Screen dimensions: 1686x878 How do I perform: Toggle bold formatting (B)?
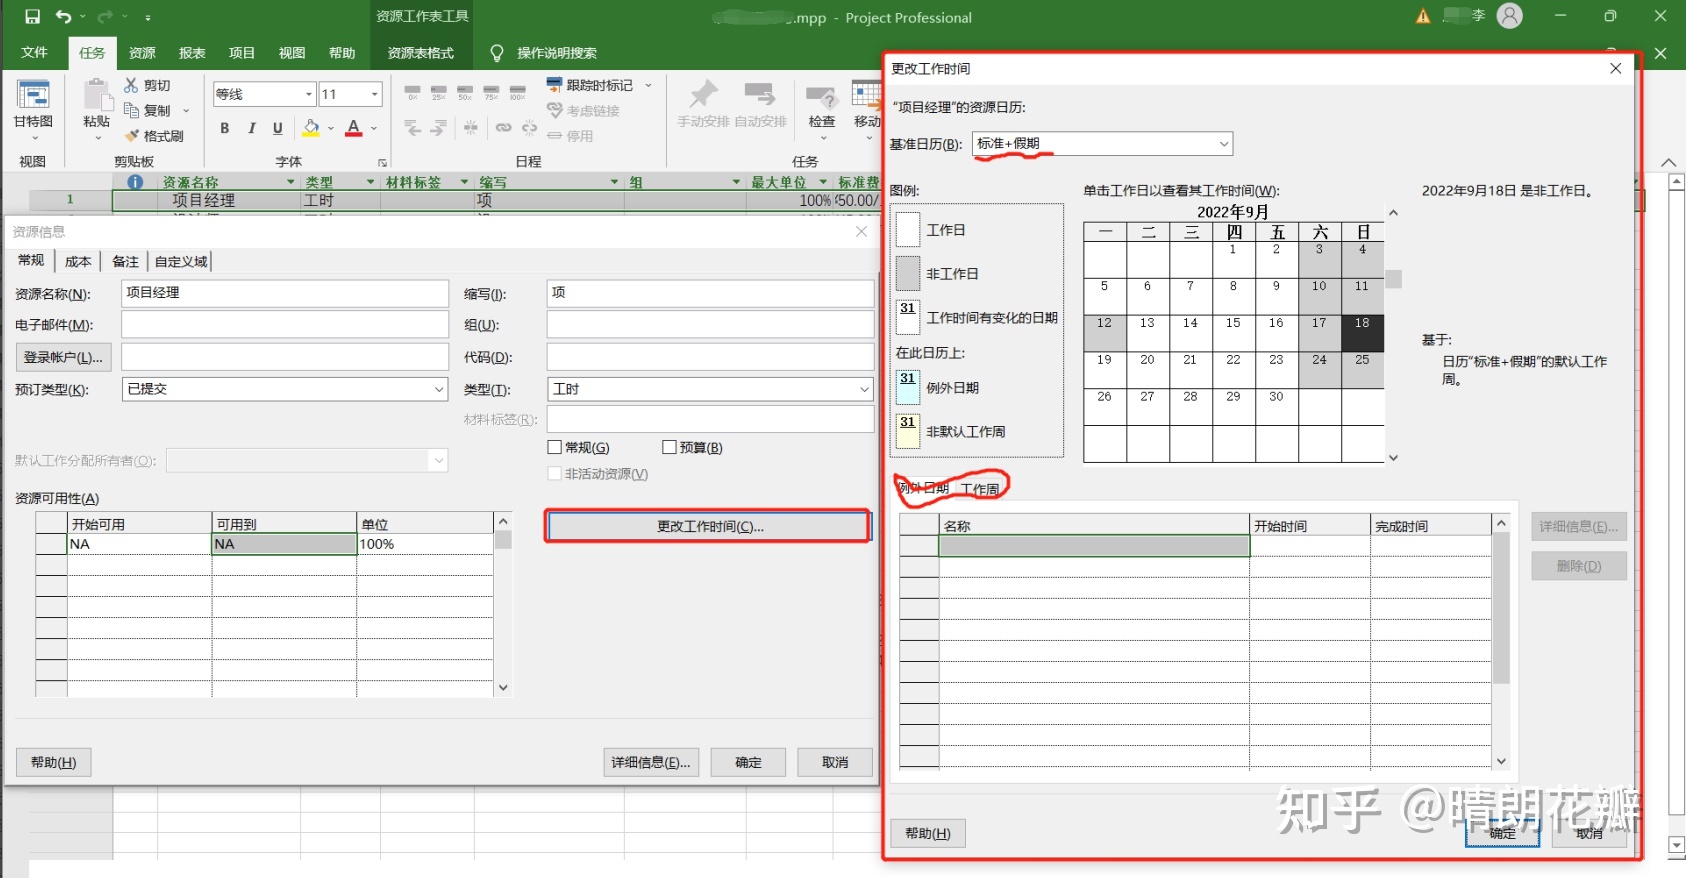tap(225, 128)
